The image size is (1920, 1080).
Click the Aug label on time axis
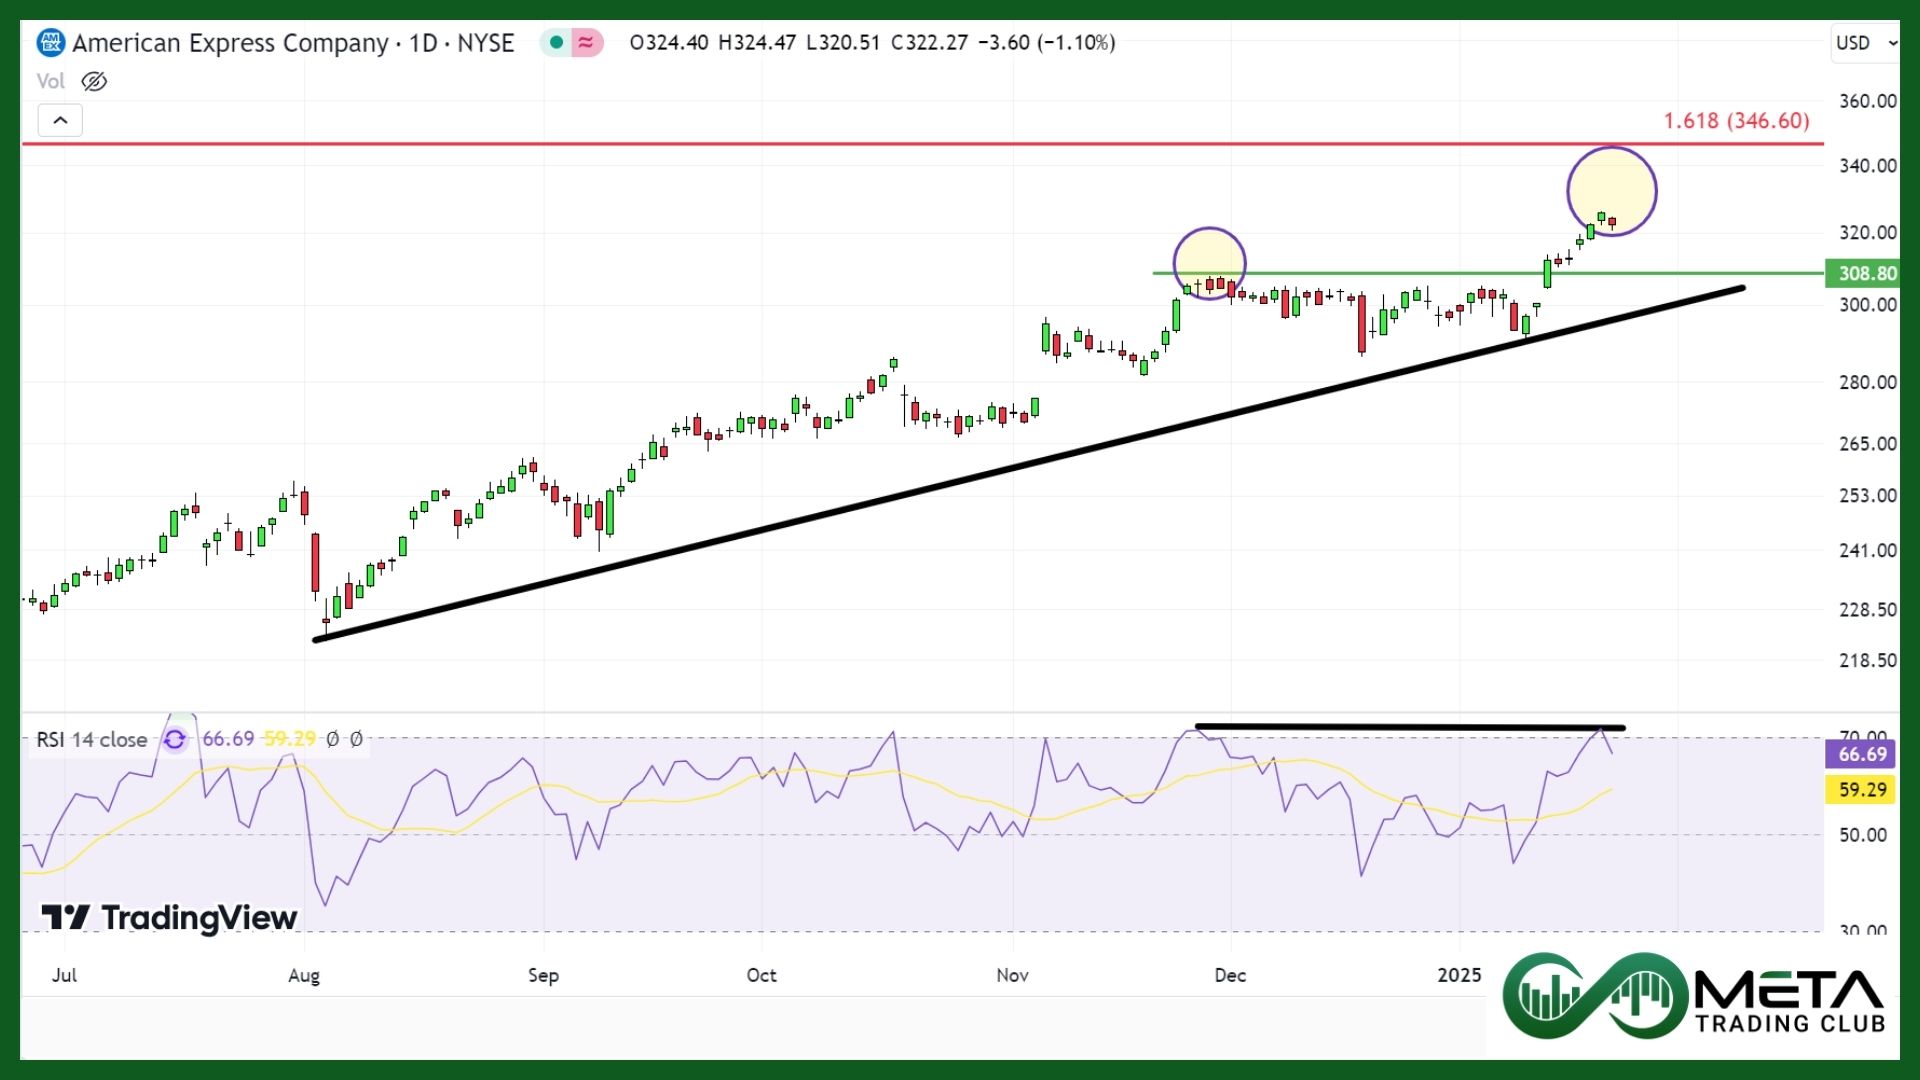point(303,975)
